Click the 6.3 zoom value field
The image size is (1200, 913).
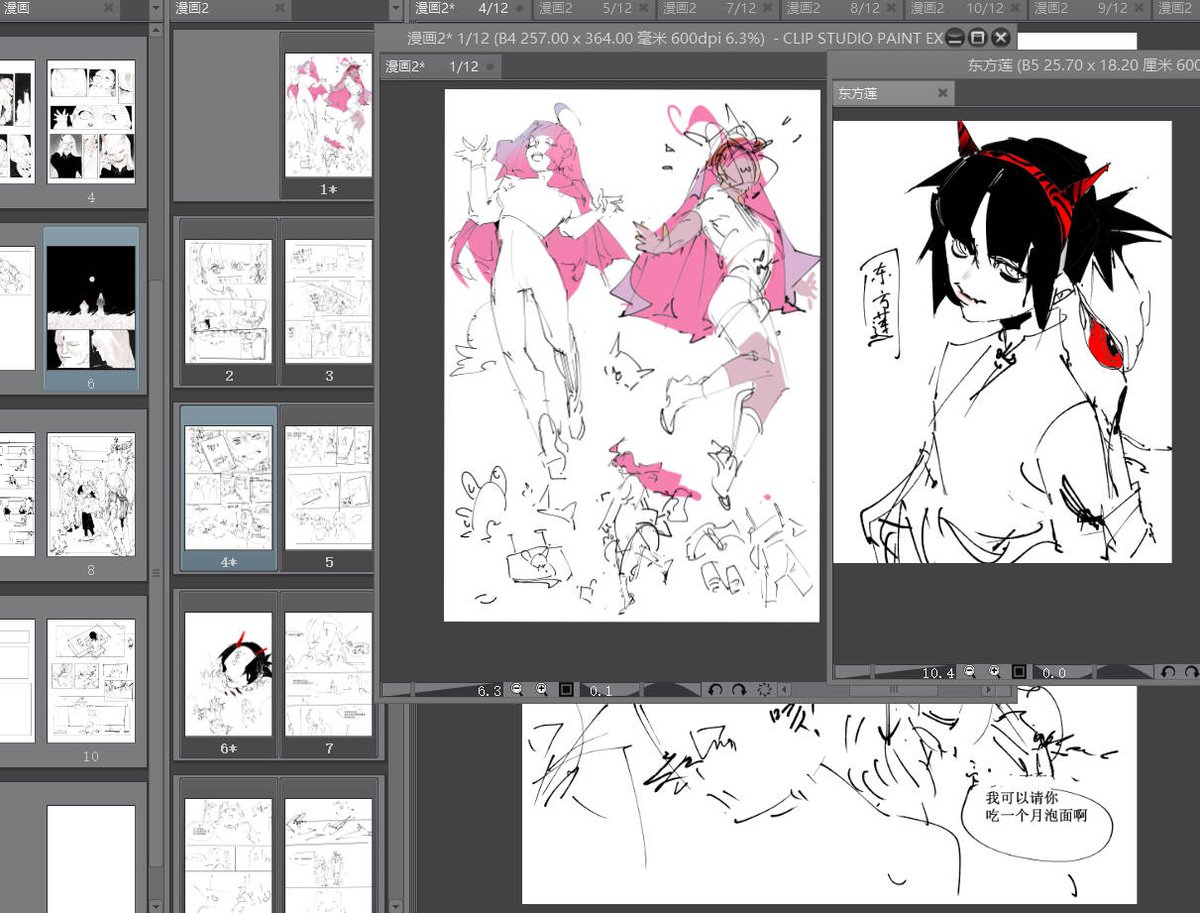489,690
